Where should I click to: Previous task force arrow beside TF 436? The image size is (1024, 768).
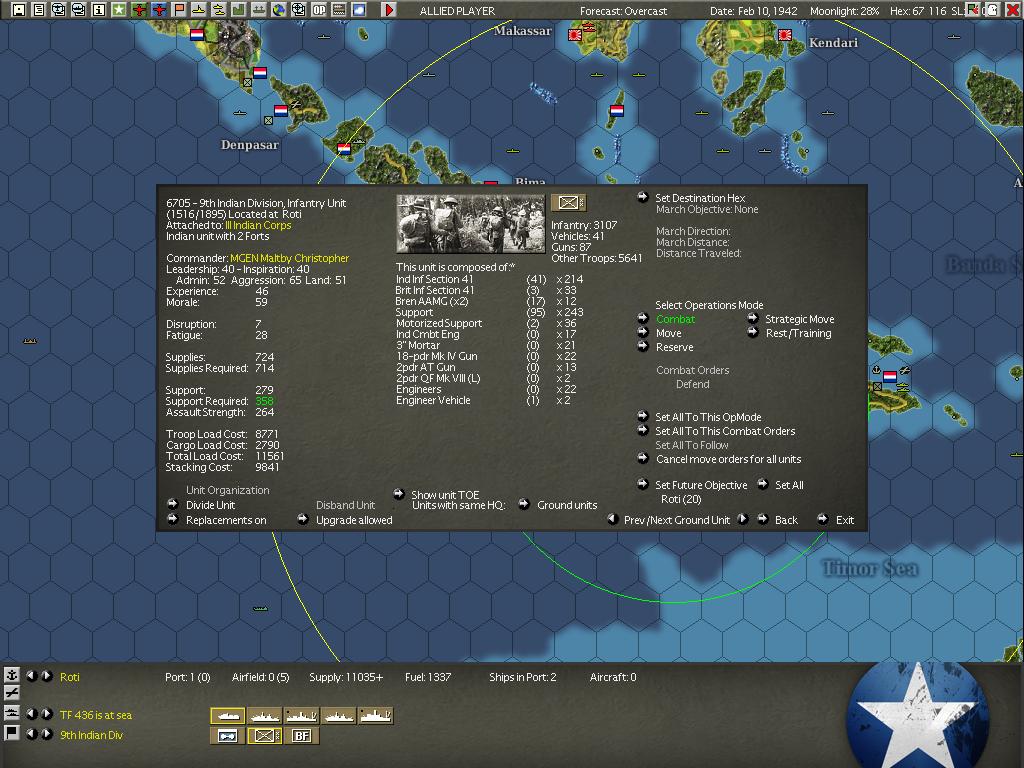[x=31, y=714]
